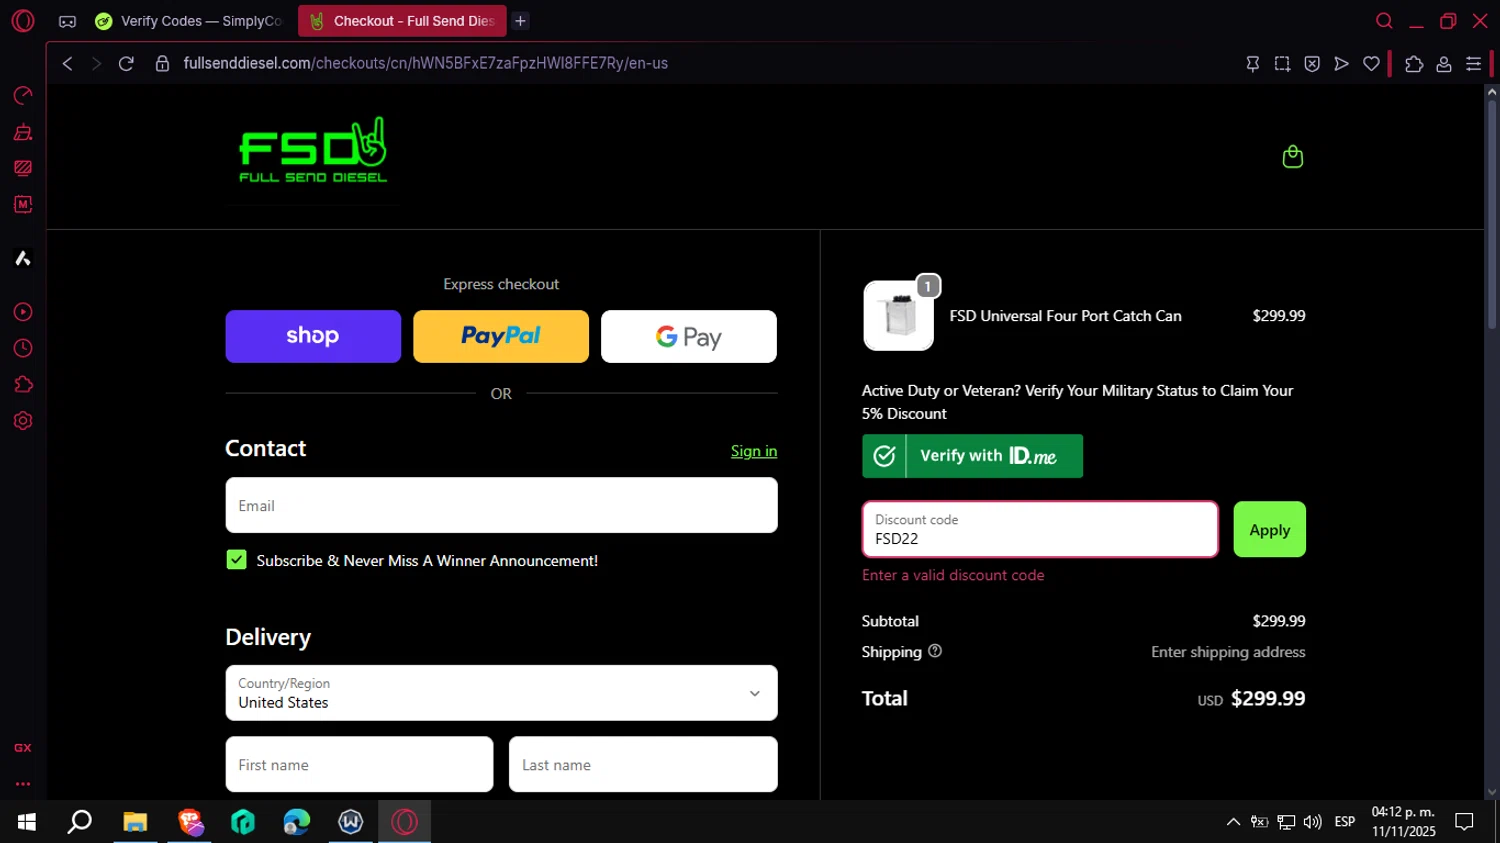This screenshot has width=1500, height=843.
Task: Select the Checkout Full Send Diesel tab
Action: coord(402,21)
